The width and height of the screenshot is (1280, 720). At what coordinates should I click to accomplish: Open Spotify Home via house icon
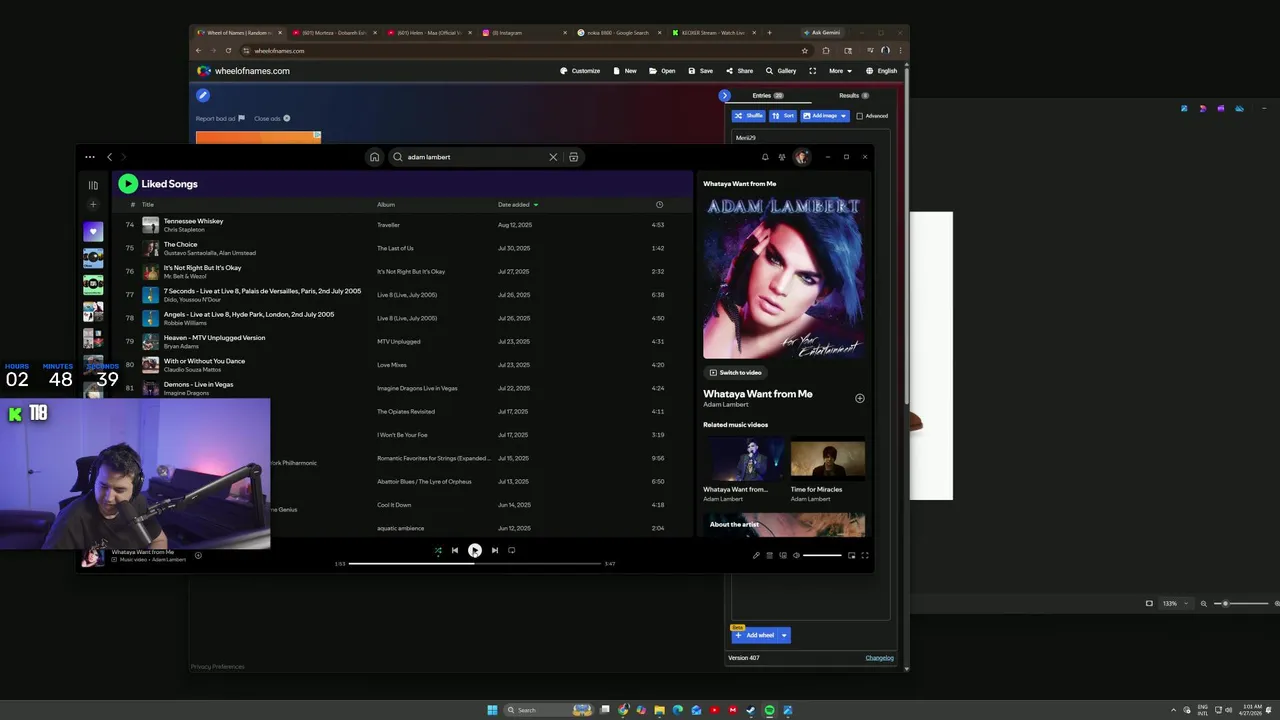click(374, 157)
